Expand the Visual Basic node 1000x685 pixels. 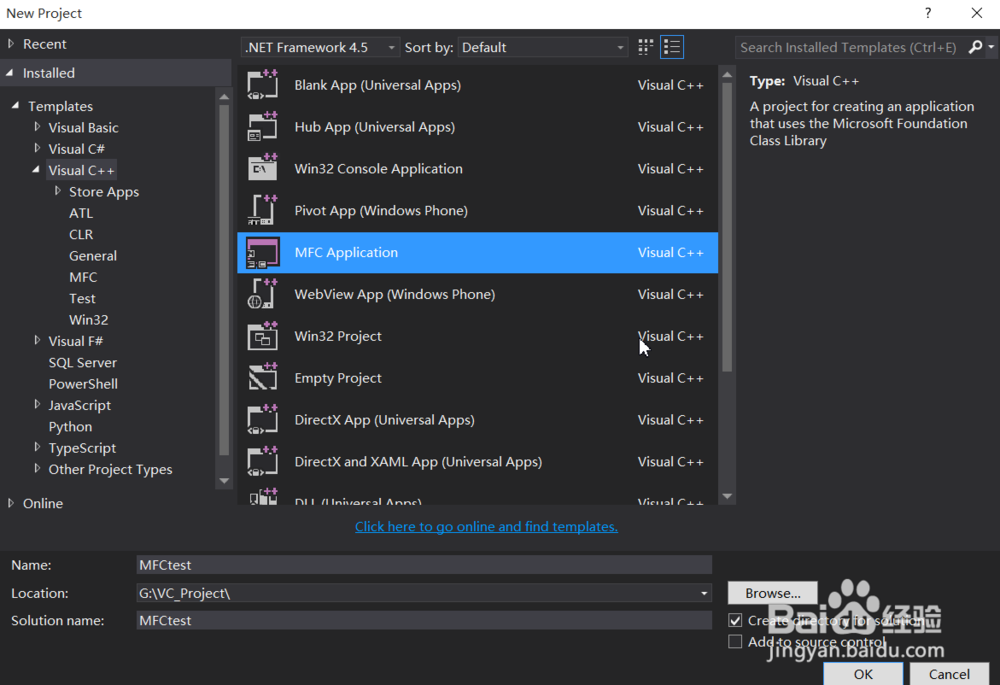tap(37, 127)
